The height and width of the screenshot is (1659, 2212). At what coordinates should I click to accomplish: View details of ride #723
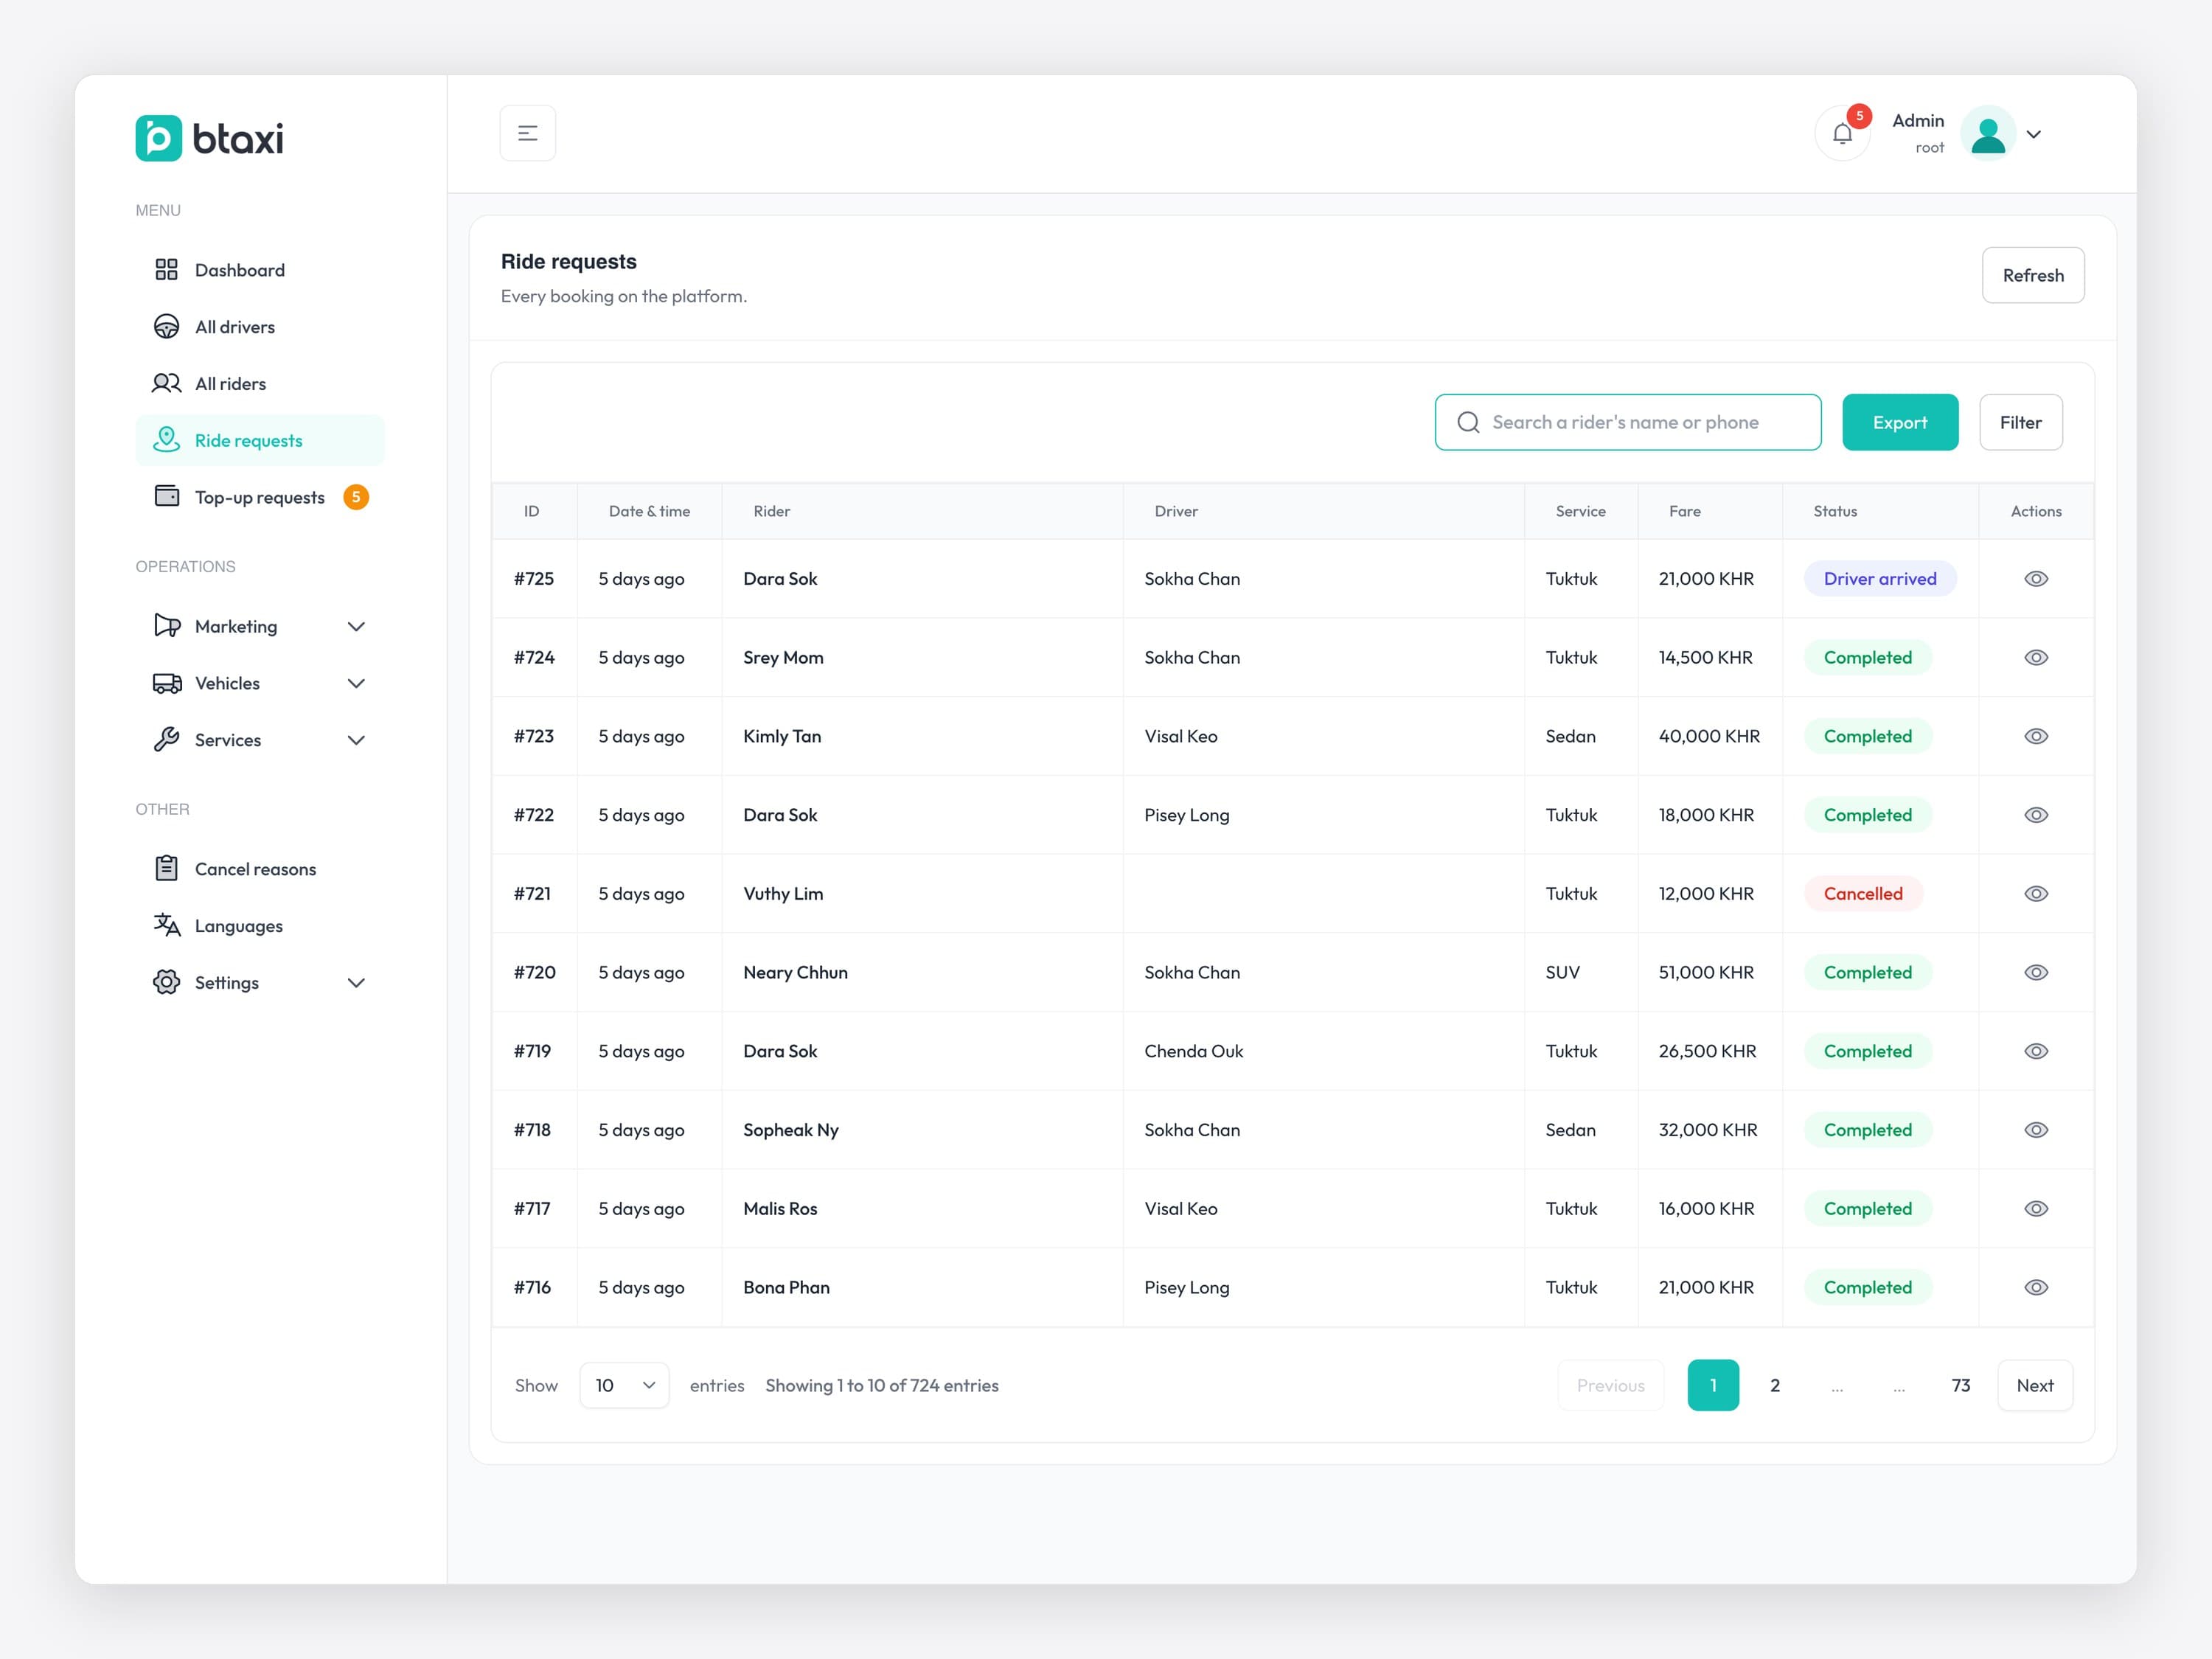2036,736
